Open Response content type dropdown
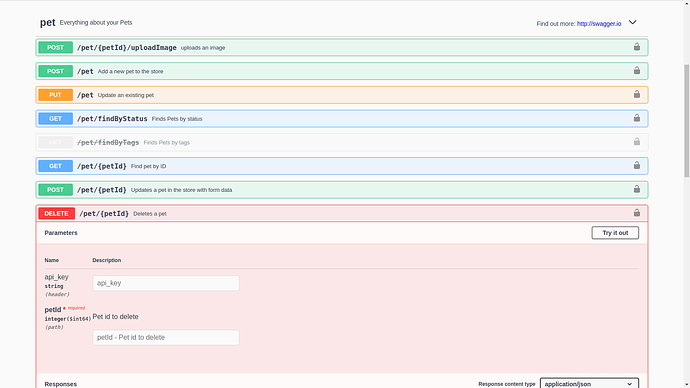This screenshot has width=690, height=388. point(589,384)
